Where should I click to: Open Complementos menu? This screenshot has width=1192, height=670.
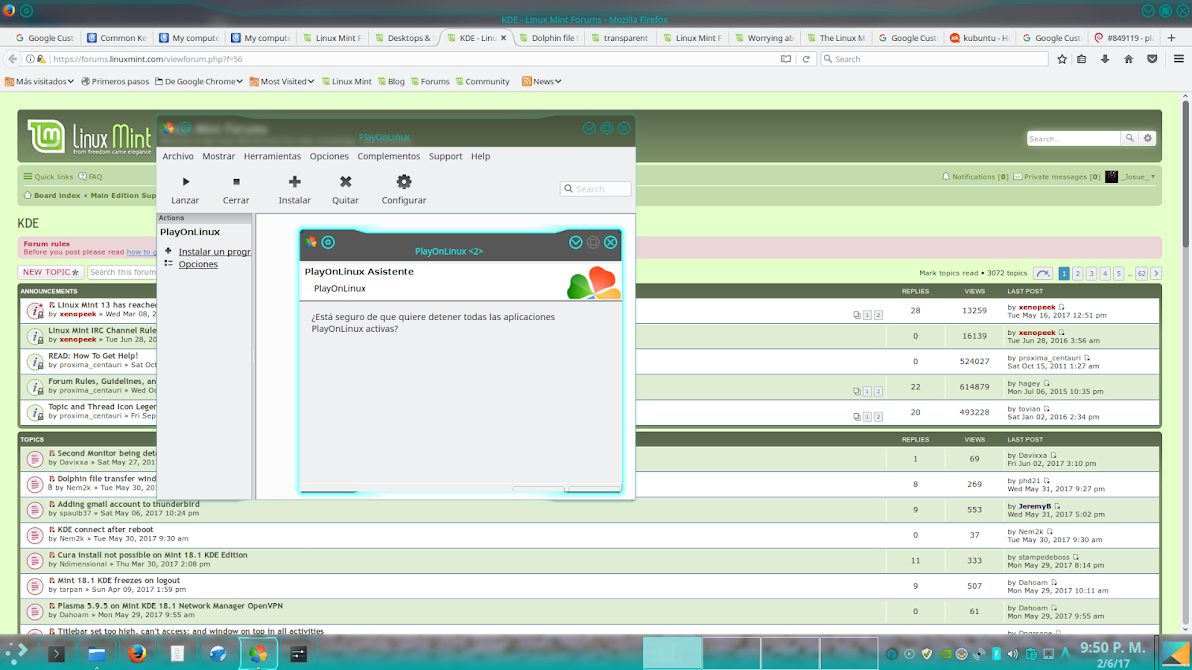pos(388,156)
